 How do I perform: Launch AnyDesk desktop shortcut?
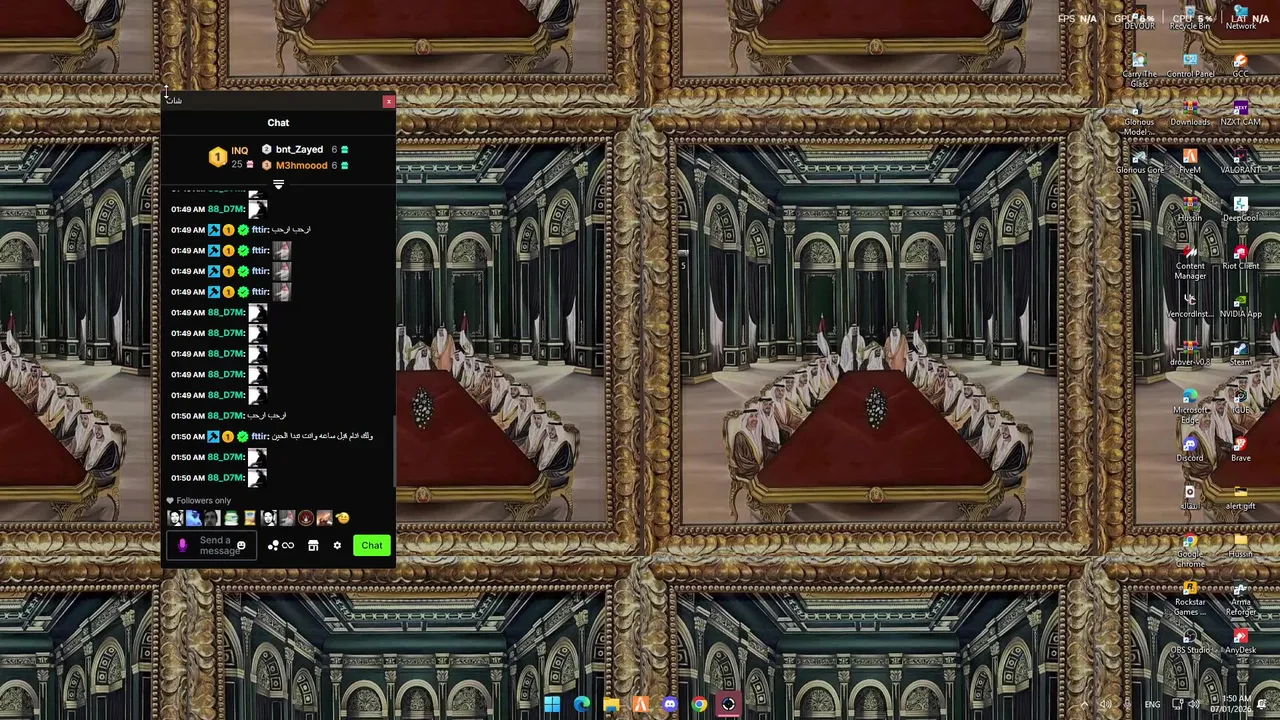(x=1240, y=642)
